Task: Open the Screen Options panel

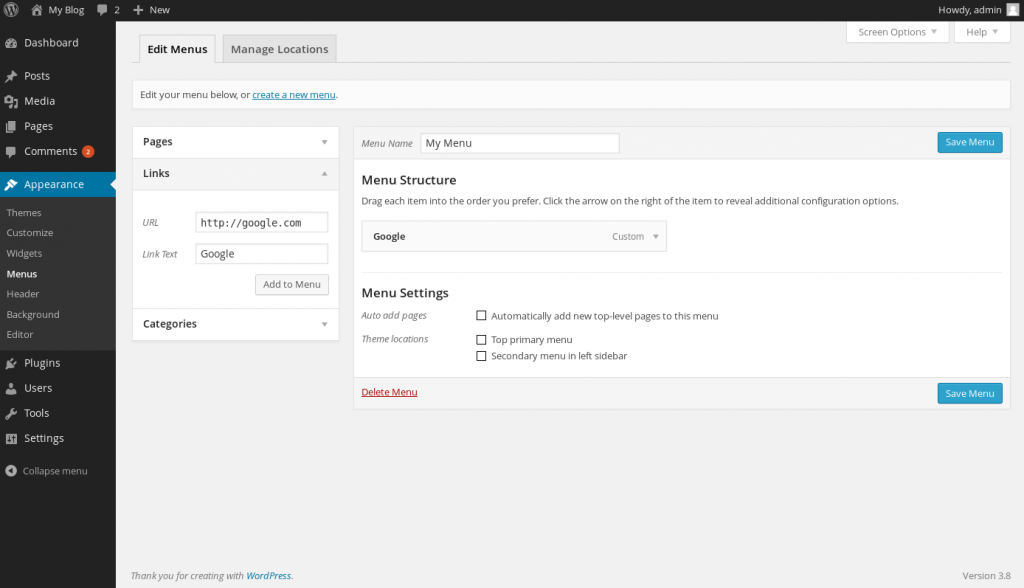Action: 897,31
